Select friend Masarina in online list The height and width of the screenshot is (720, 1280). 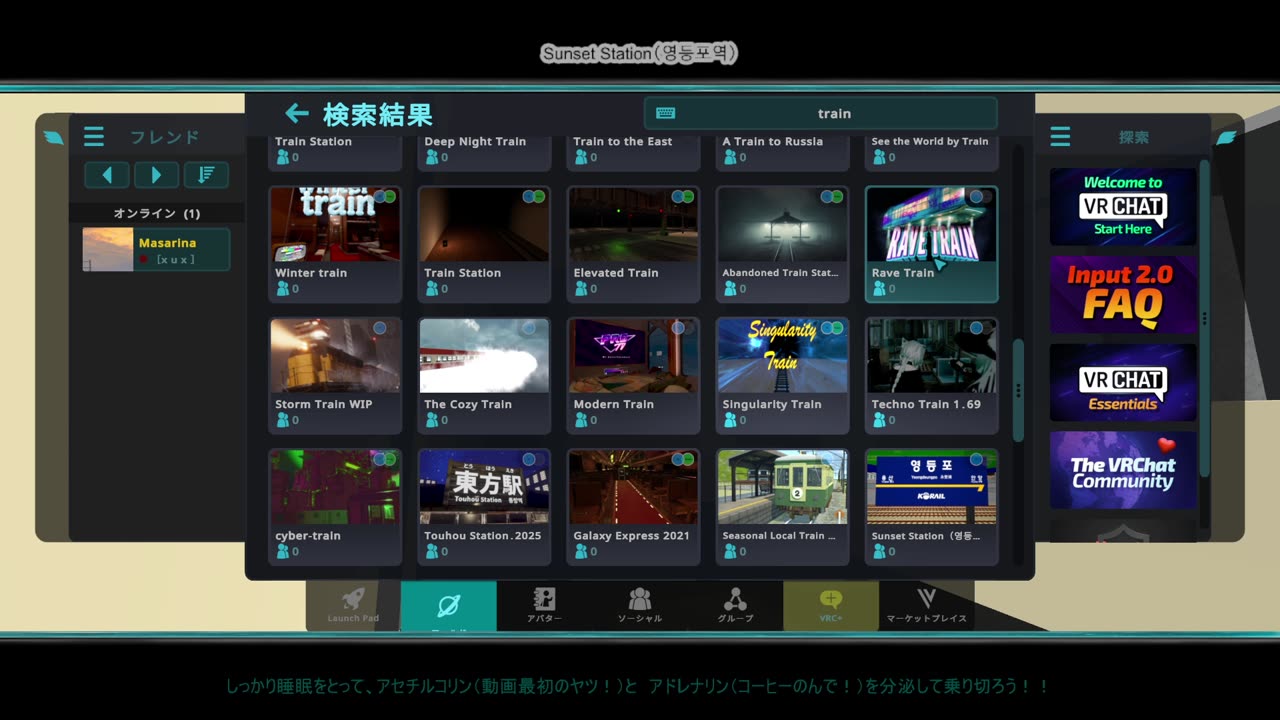(156, 250)
